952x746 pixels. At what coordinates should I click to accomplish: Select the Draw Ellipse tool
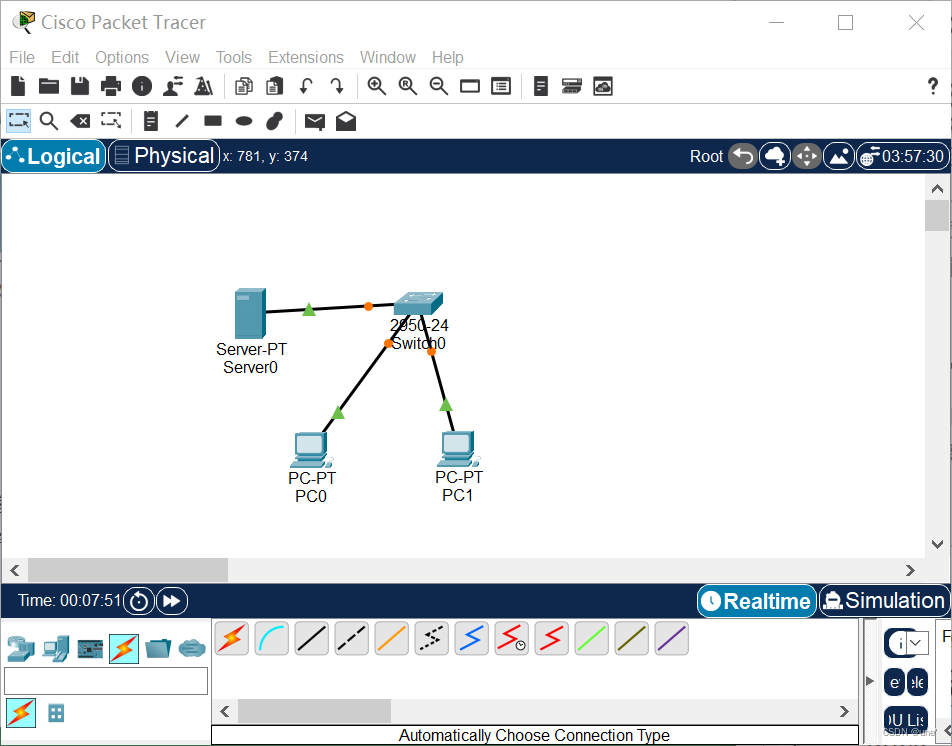[244, 121]
